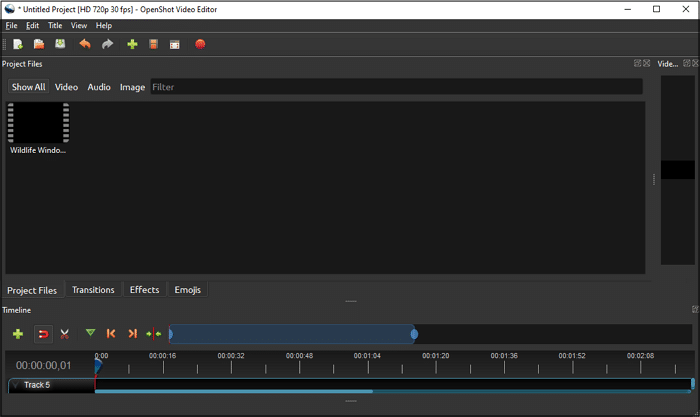Switch to the Transitions tab
Viewport: 700px width, 417px height.
(x=93, y=290)
